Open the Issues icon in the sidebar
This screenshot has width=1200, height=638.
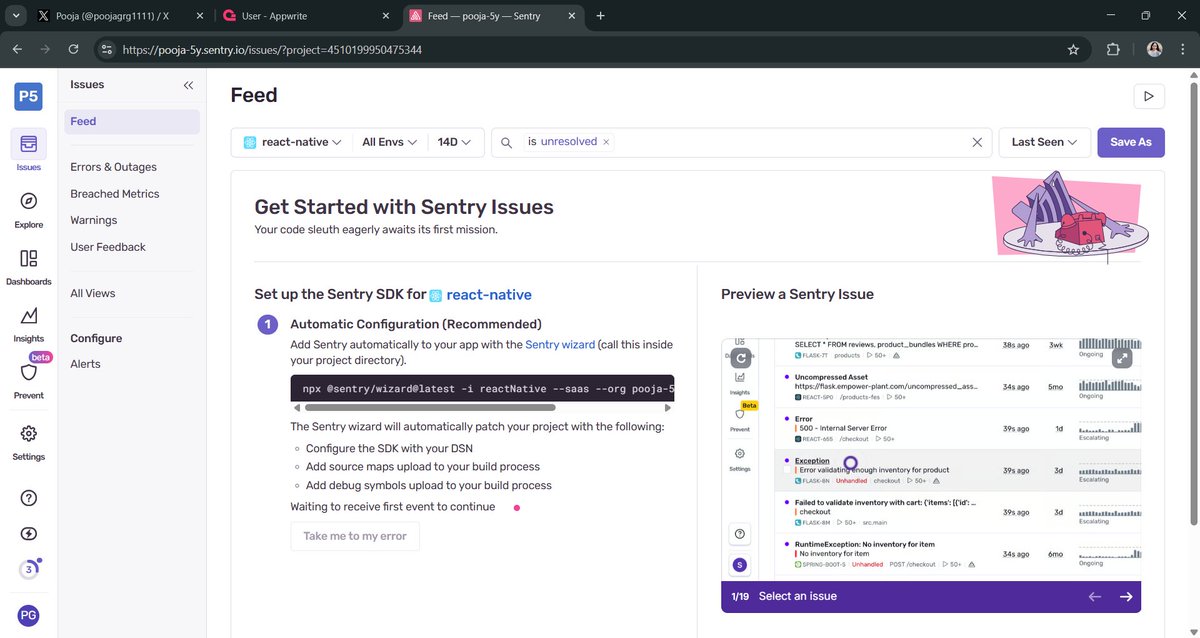pyautogui.click(x=29, y=144)
